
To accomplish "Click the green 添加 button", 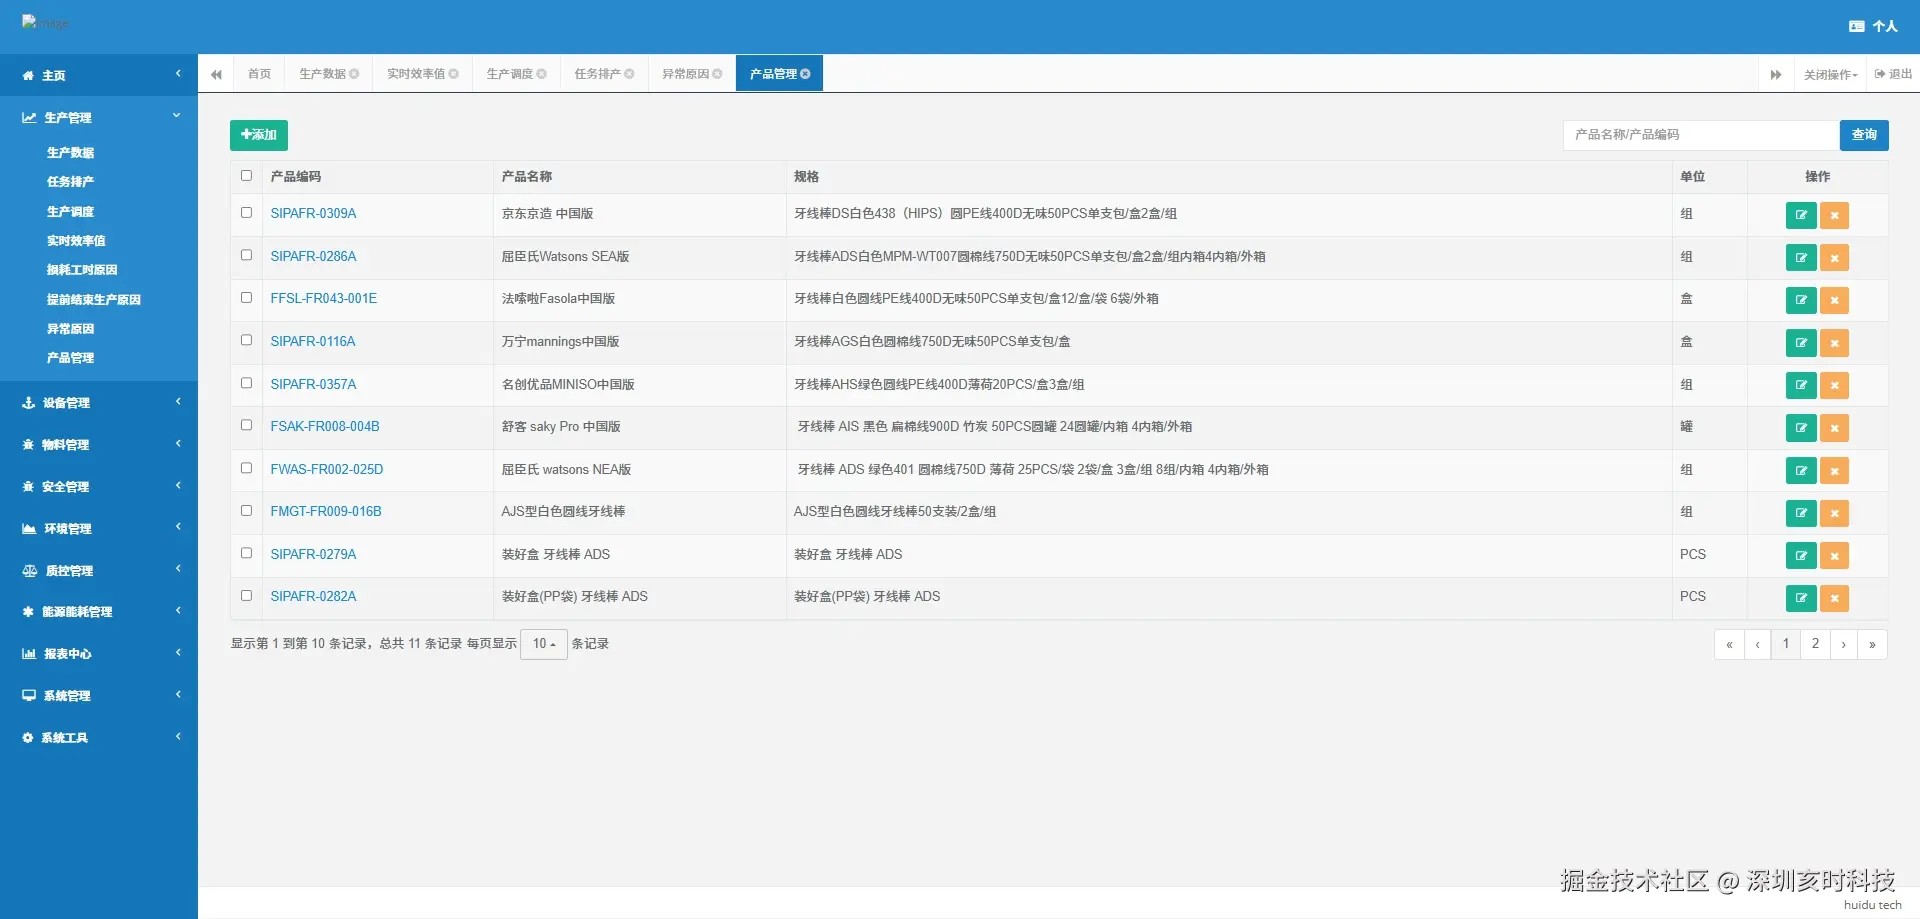I will 259,135.
